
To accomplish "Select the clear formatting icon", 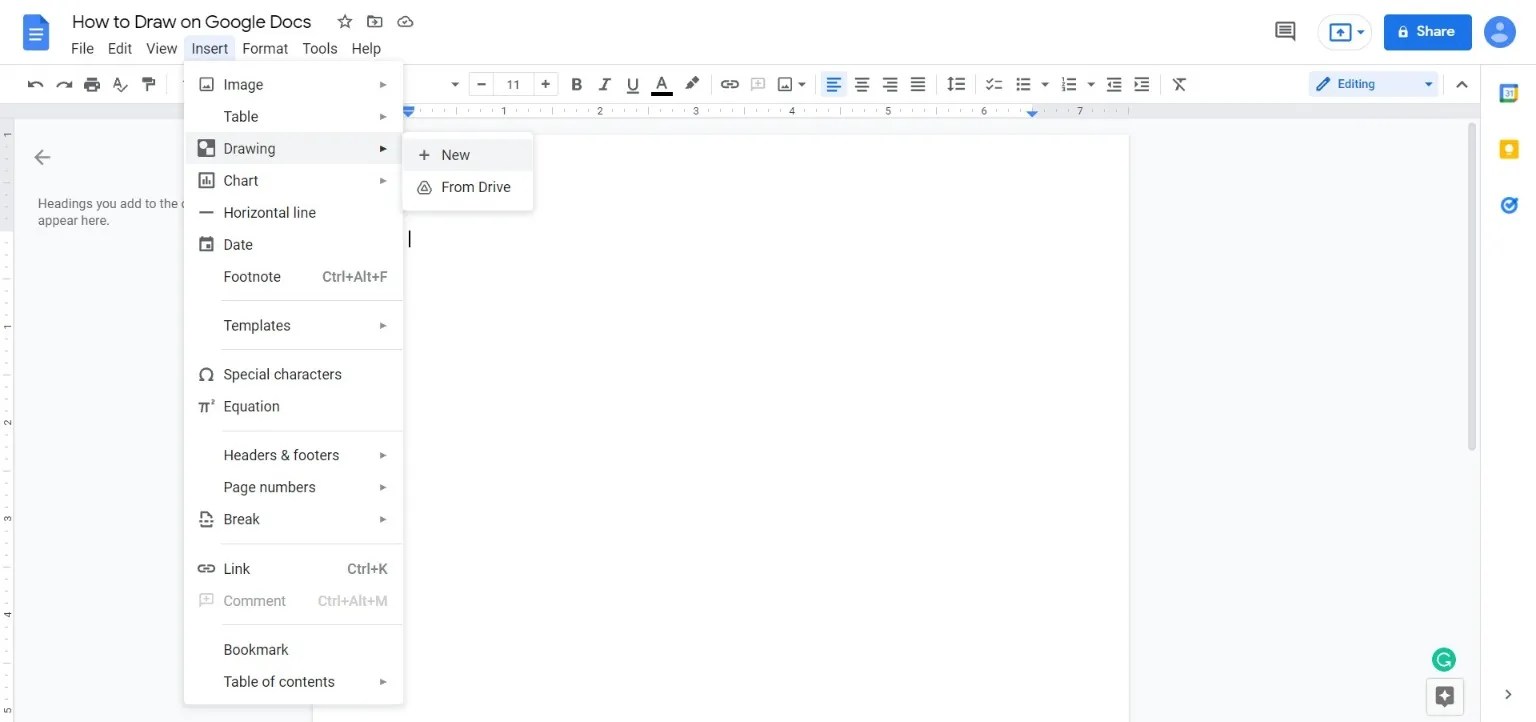I will coord(1179,84).
